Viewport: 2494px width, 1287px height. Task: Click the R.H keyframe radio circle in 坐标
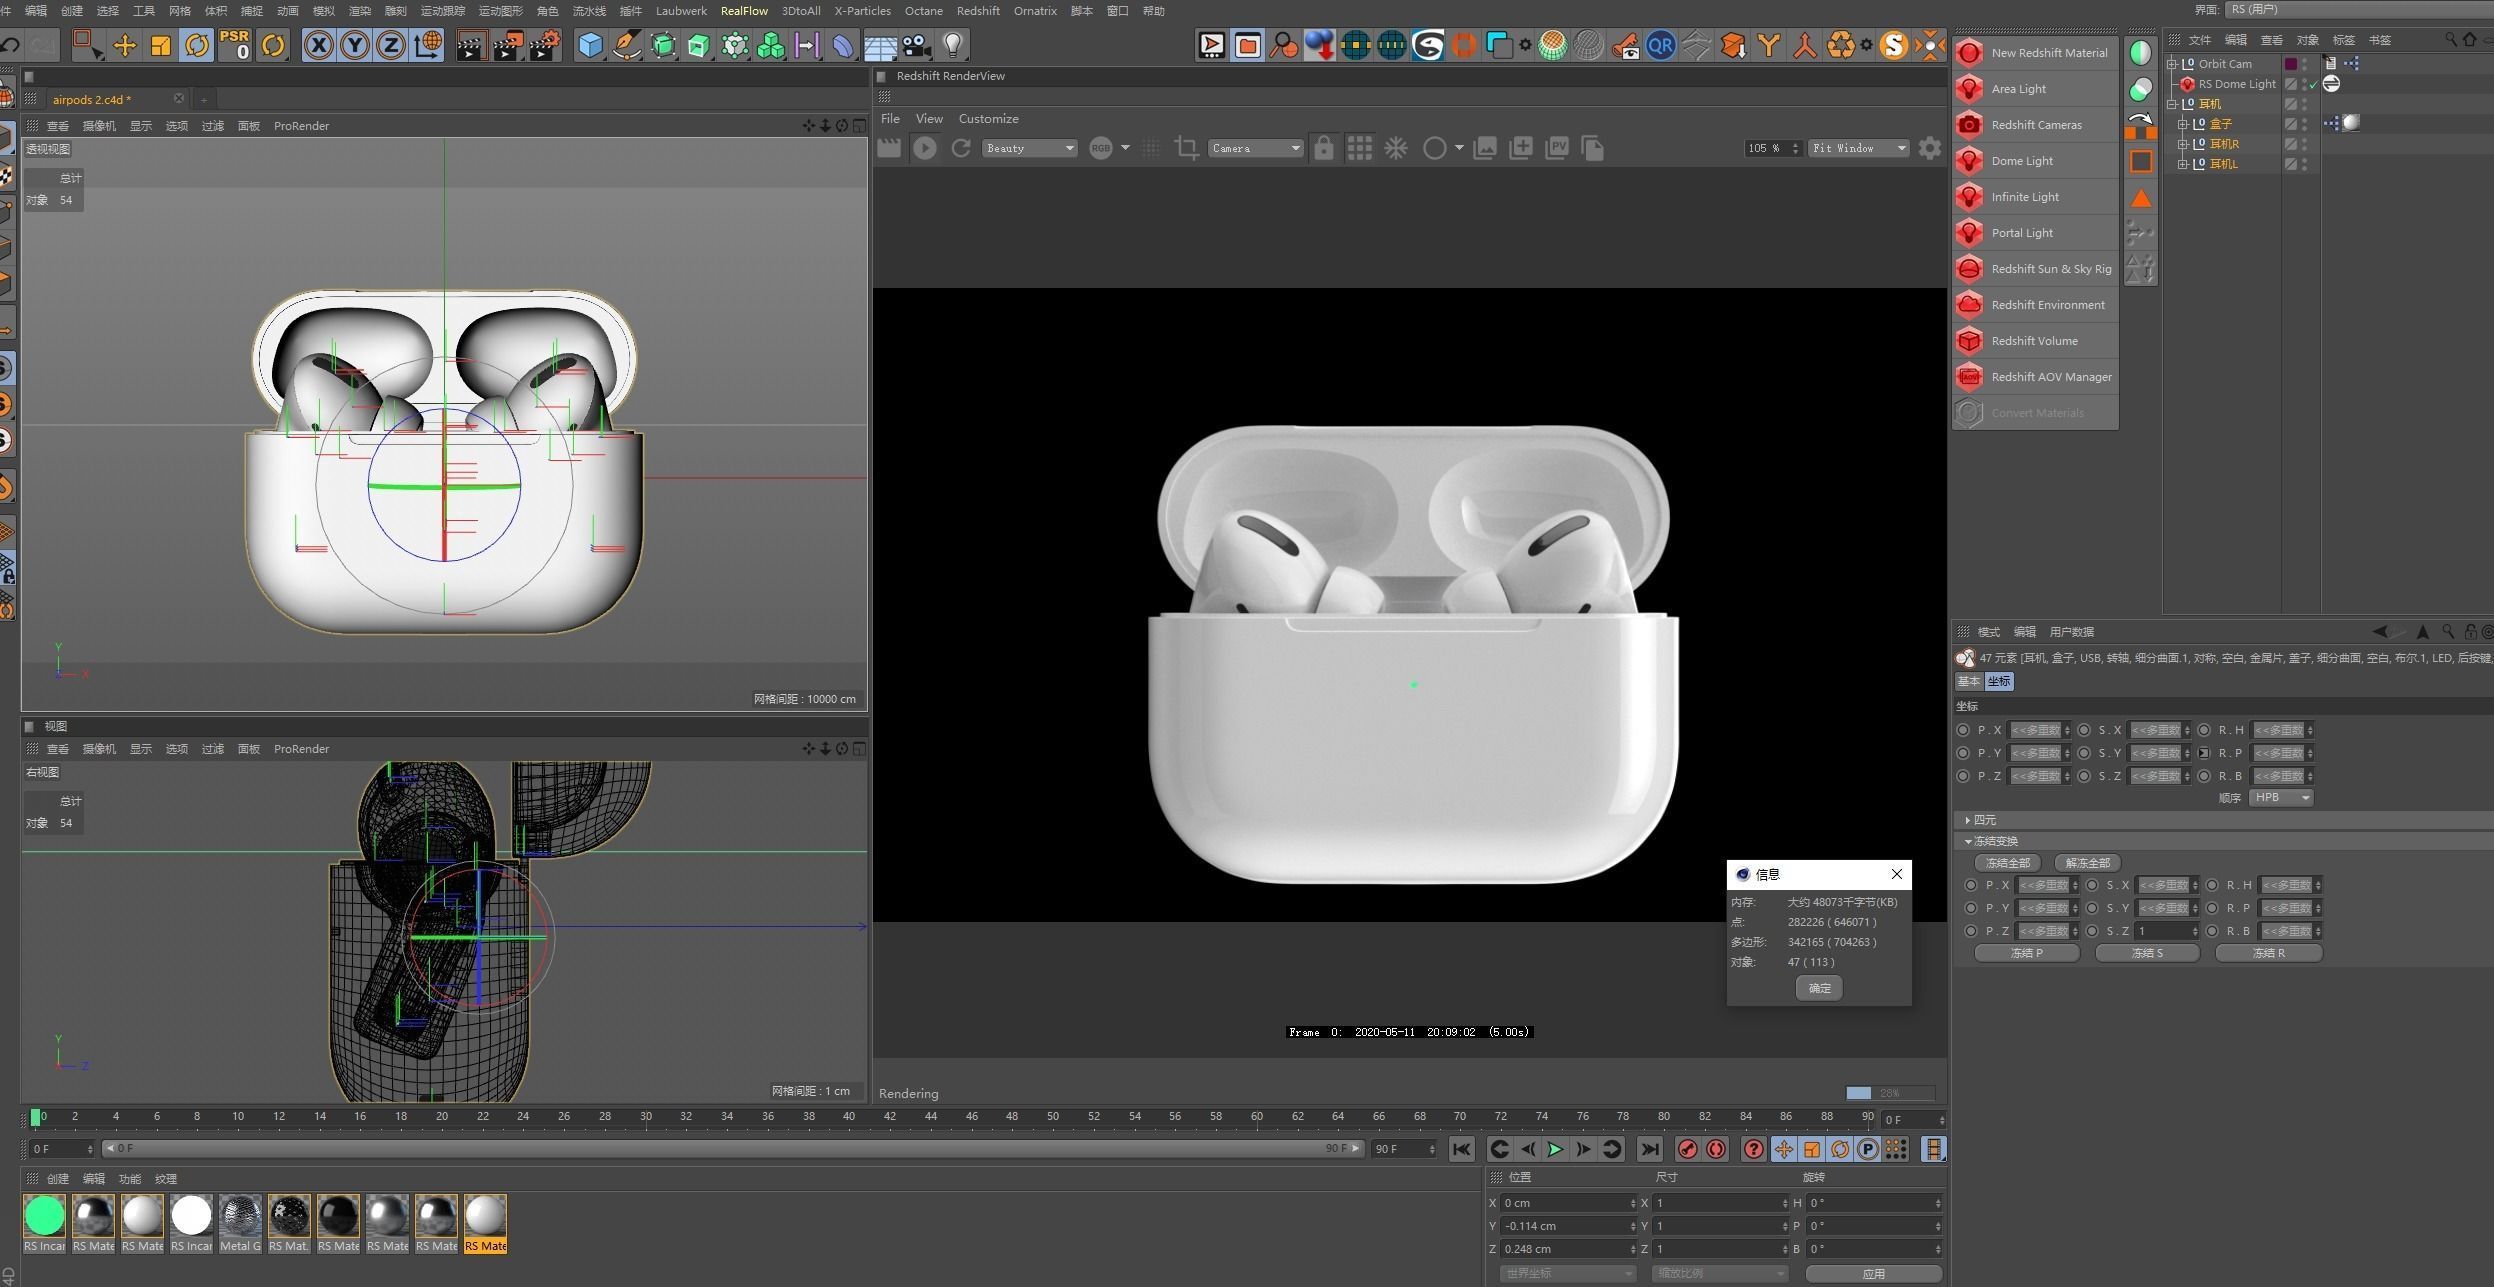2204,730
